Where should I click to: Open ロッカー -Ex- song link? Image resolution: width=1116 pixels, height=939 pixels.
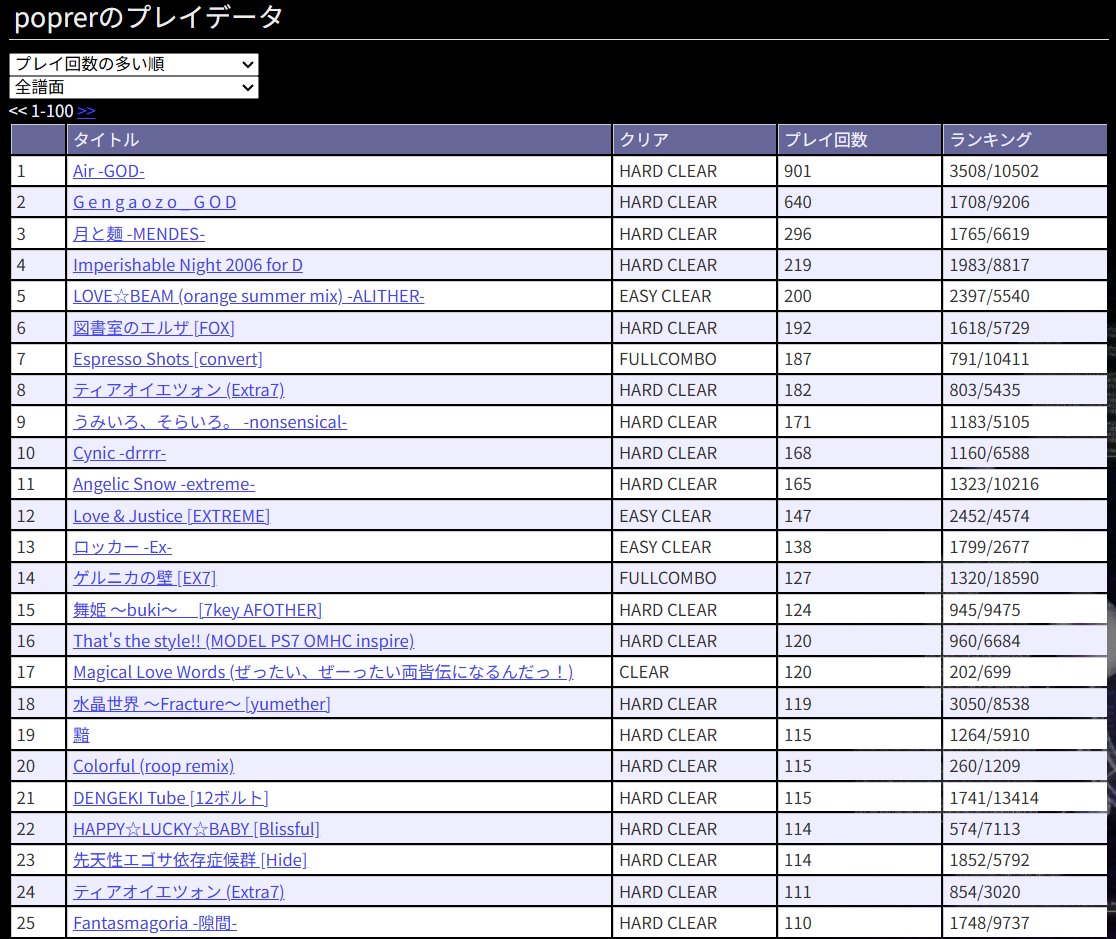(x=122, y=547)
